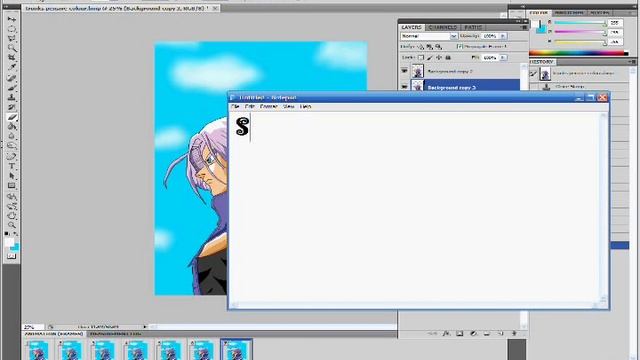Hide the Background copy 2 layer
The width and height of the screenshot is (640, 360).
coord(404,71)
